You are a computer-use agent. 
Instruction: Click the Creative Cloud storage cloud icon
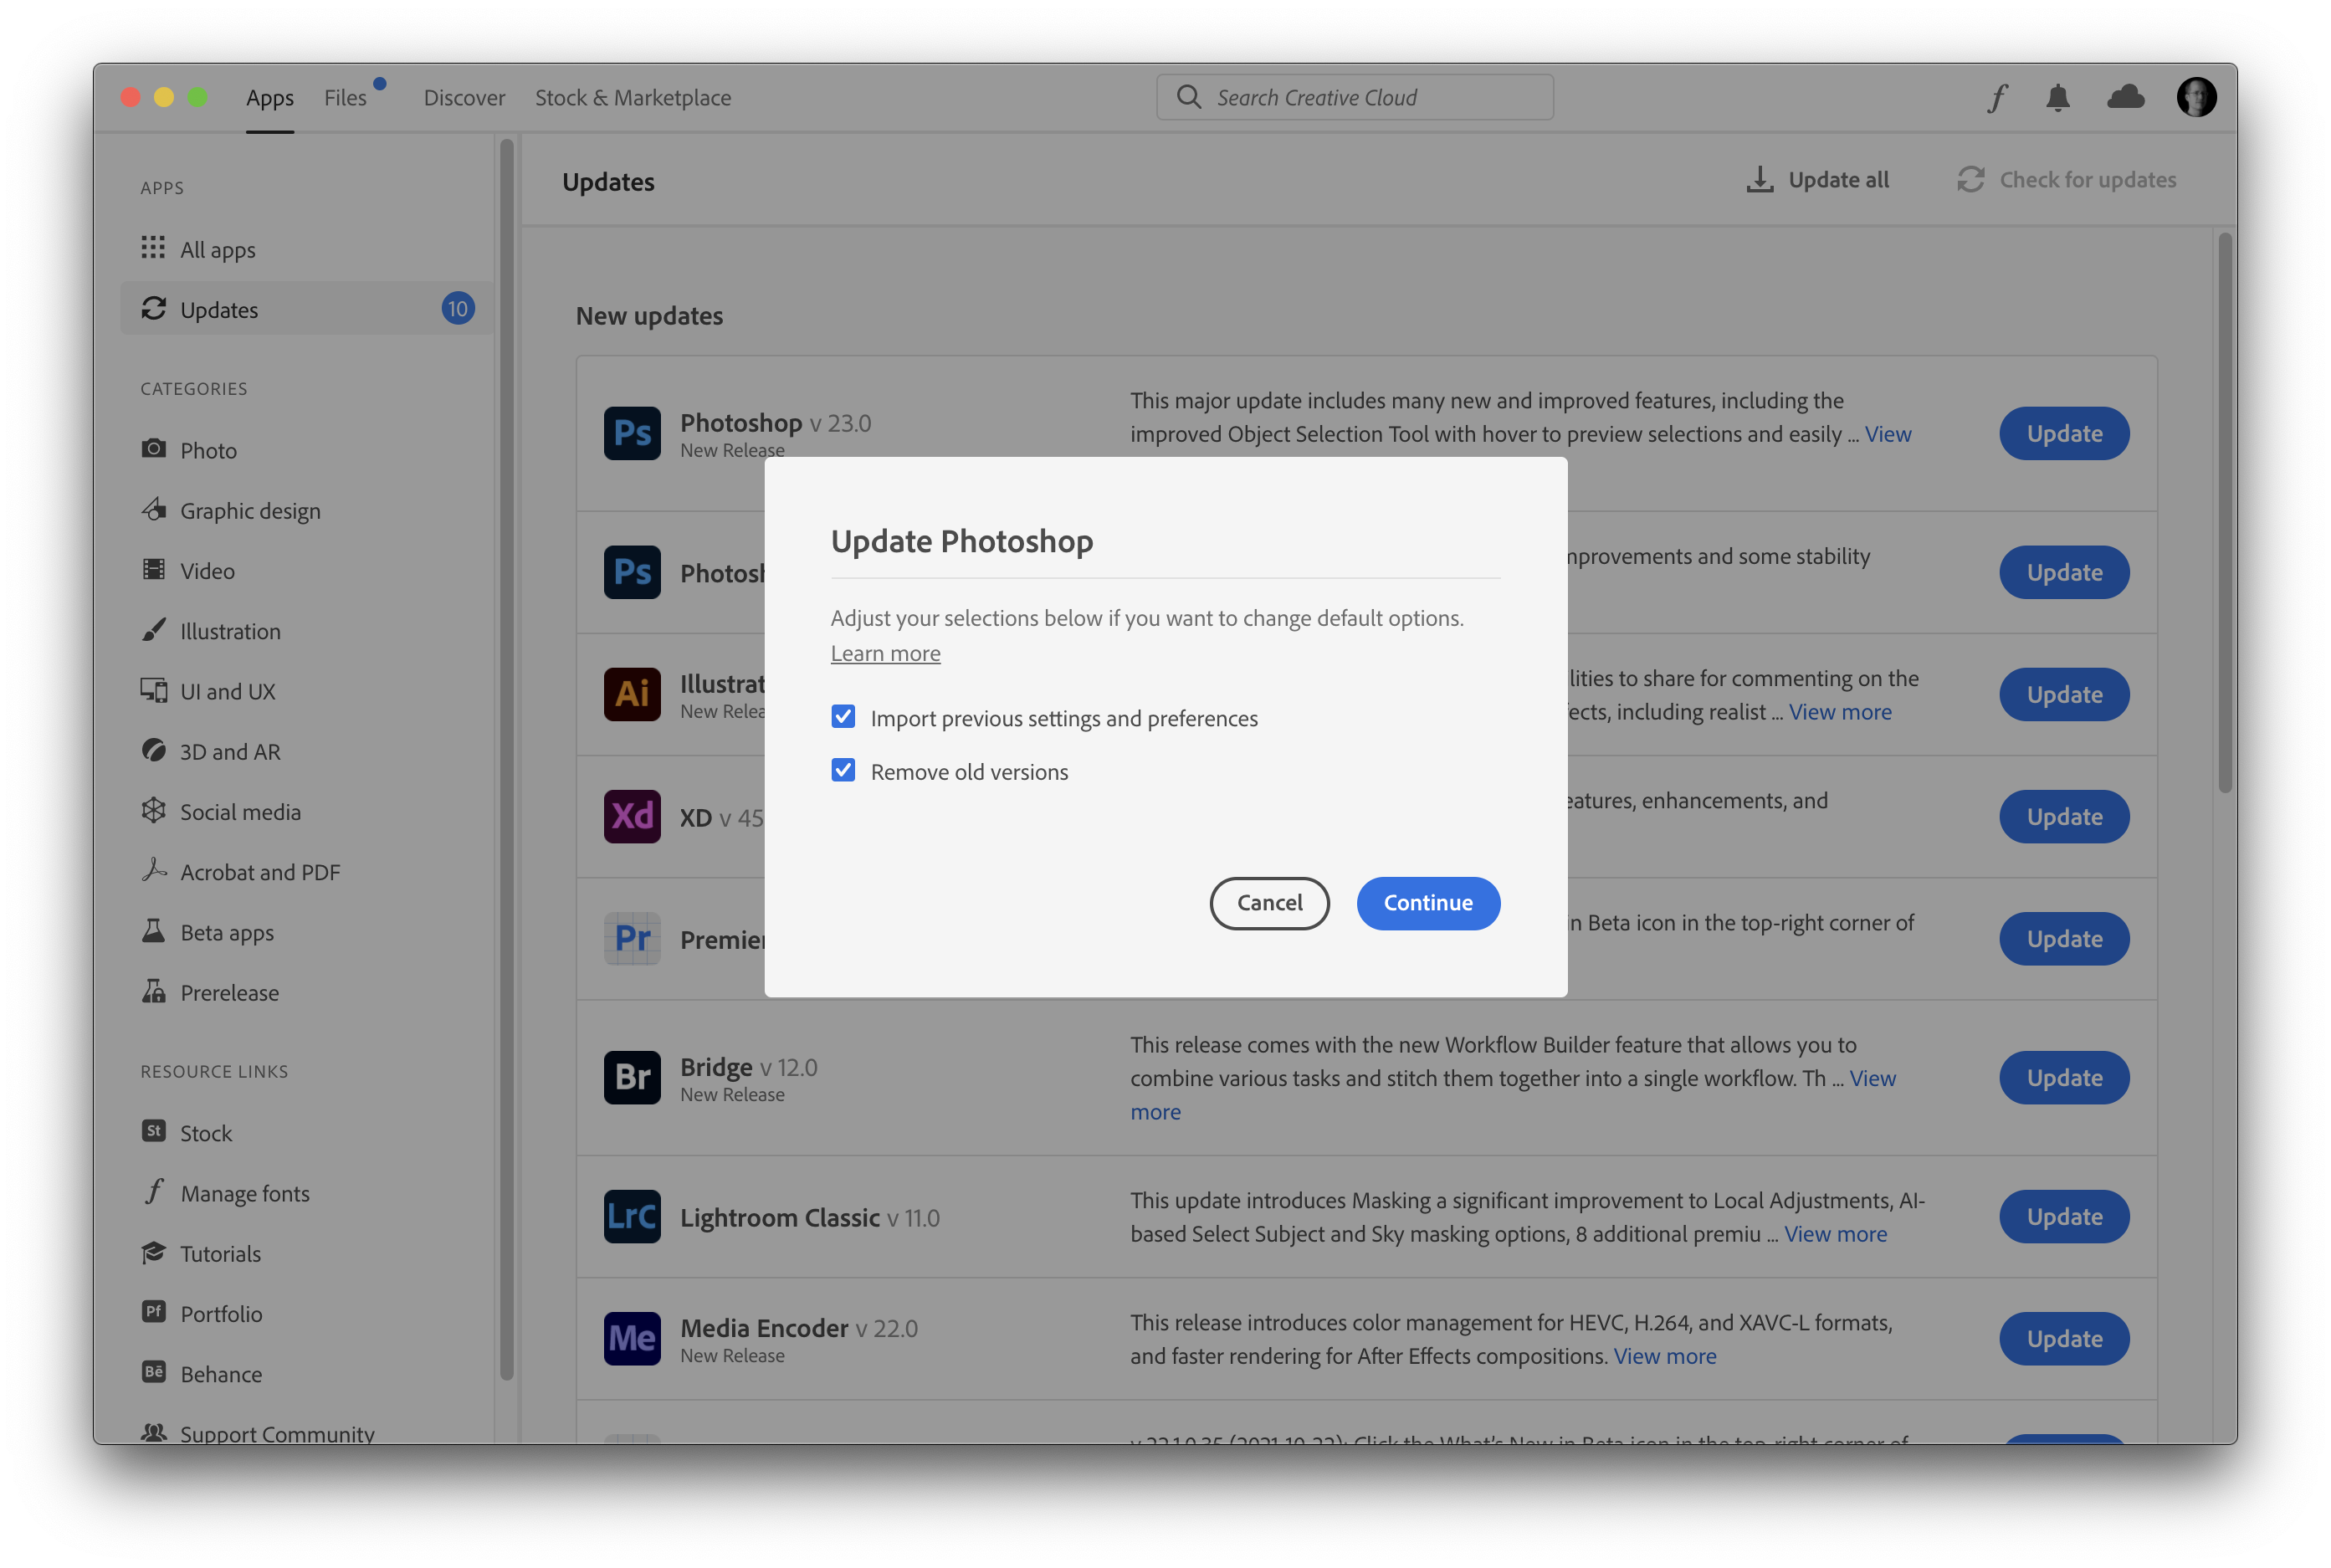(x=2124, y=96)
